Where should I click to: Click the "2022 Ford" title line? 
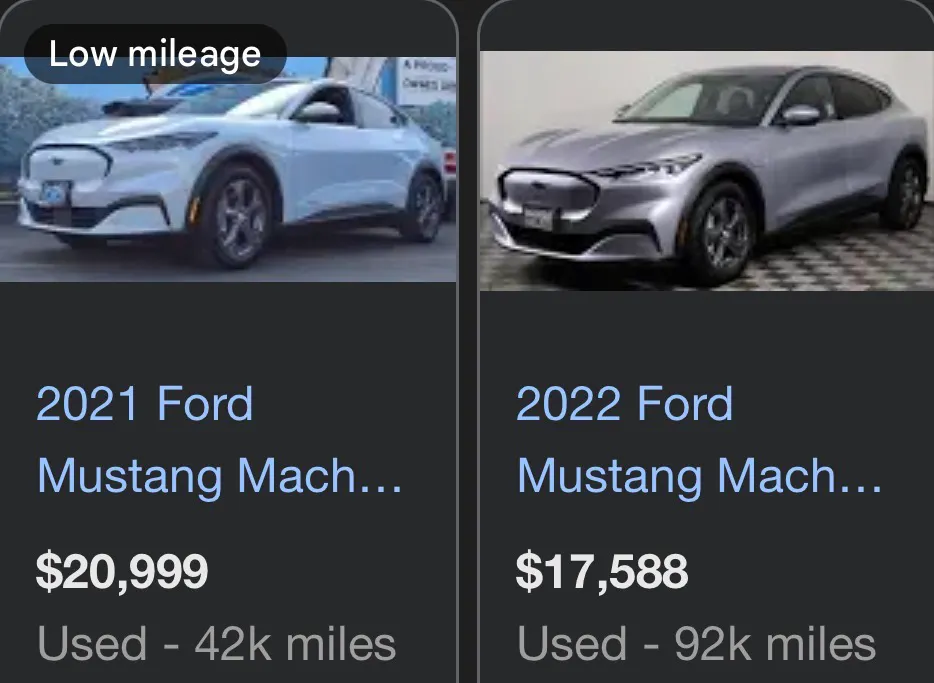625,405
